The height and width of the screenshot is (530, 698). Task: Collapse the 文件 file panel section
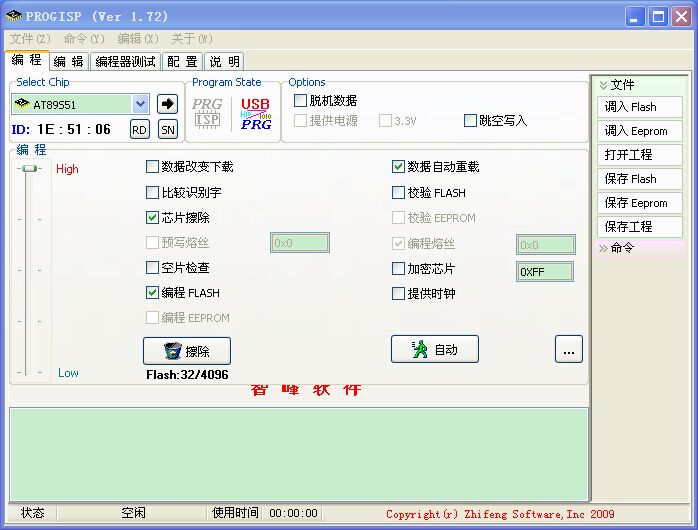[603, 85]
